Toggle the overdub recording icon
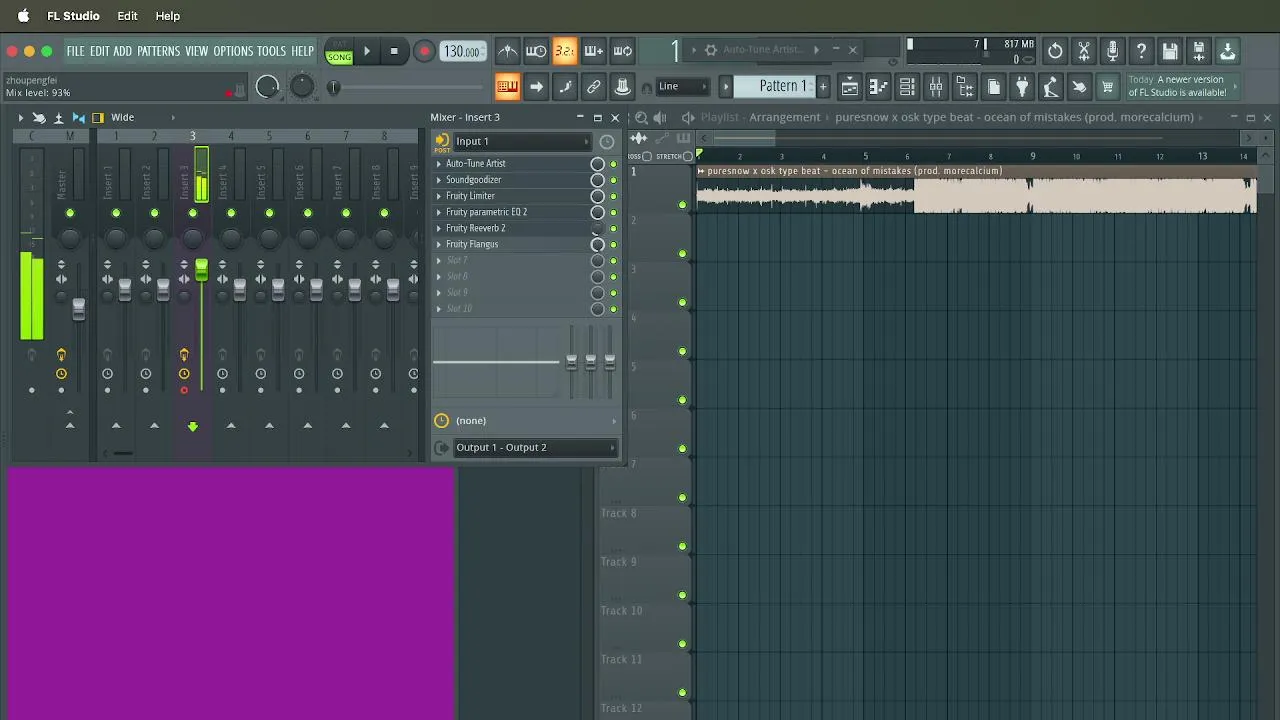The width and height of the screenshot is (1280, 720). (x=594, y=51)
